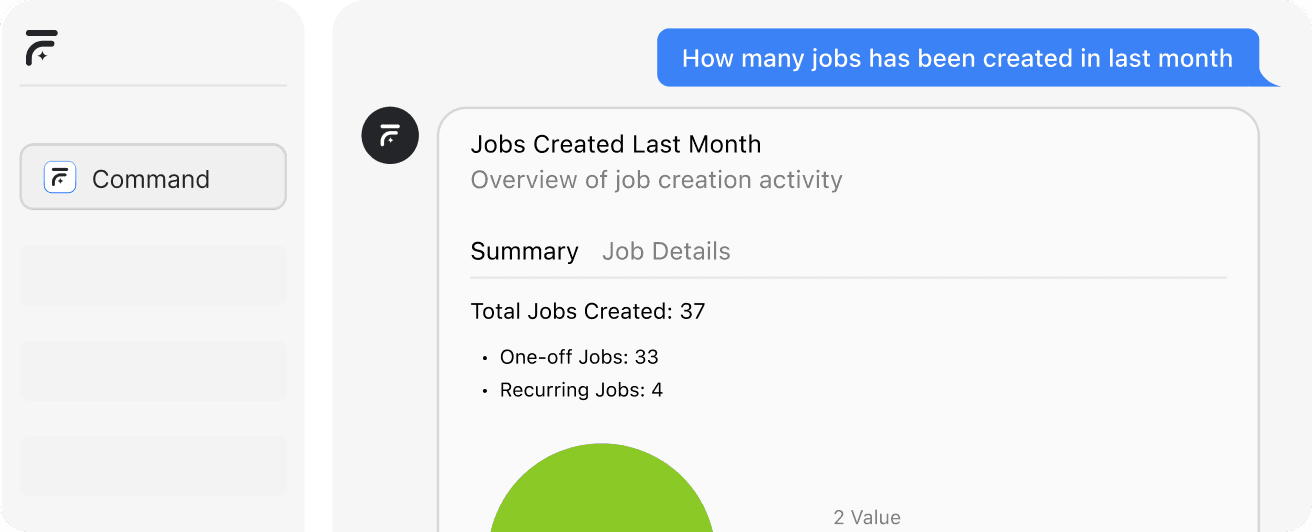
Task: Click the app logo in top-left corner
Action: click(42, 47)
